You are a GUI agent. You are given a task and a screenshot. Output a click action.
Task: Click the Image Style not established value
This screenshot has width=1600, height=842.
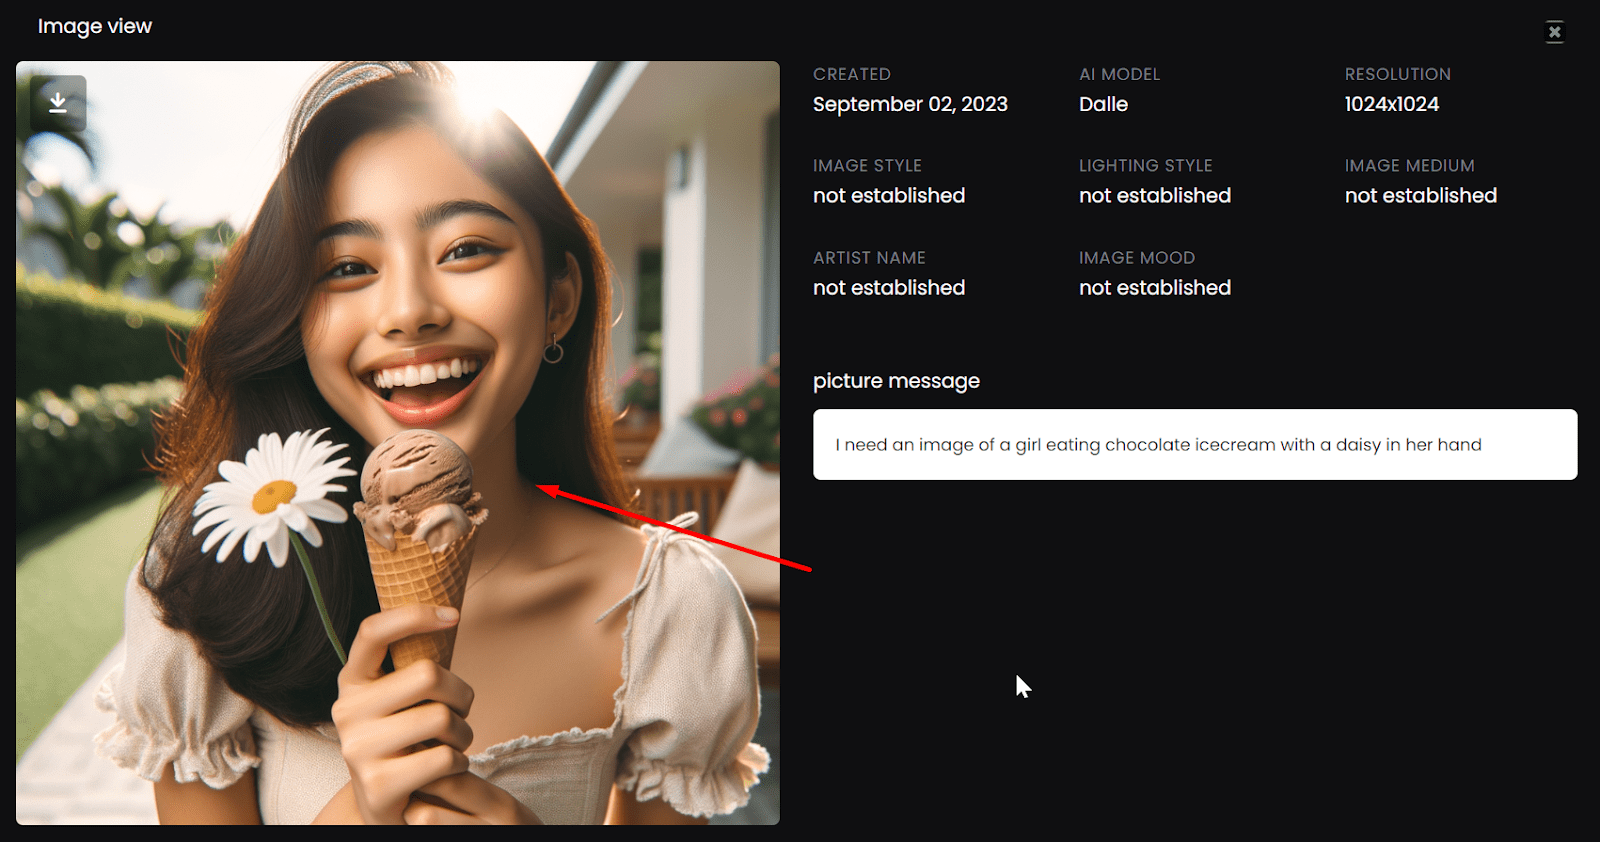pos(888,196)
